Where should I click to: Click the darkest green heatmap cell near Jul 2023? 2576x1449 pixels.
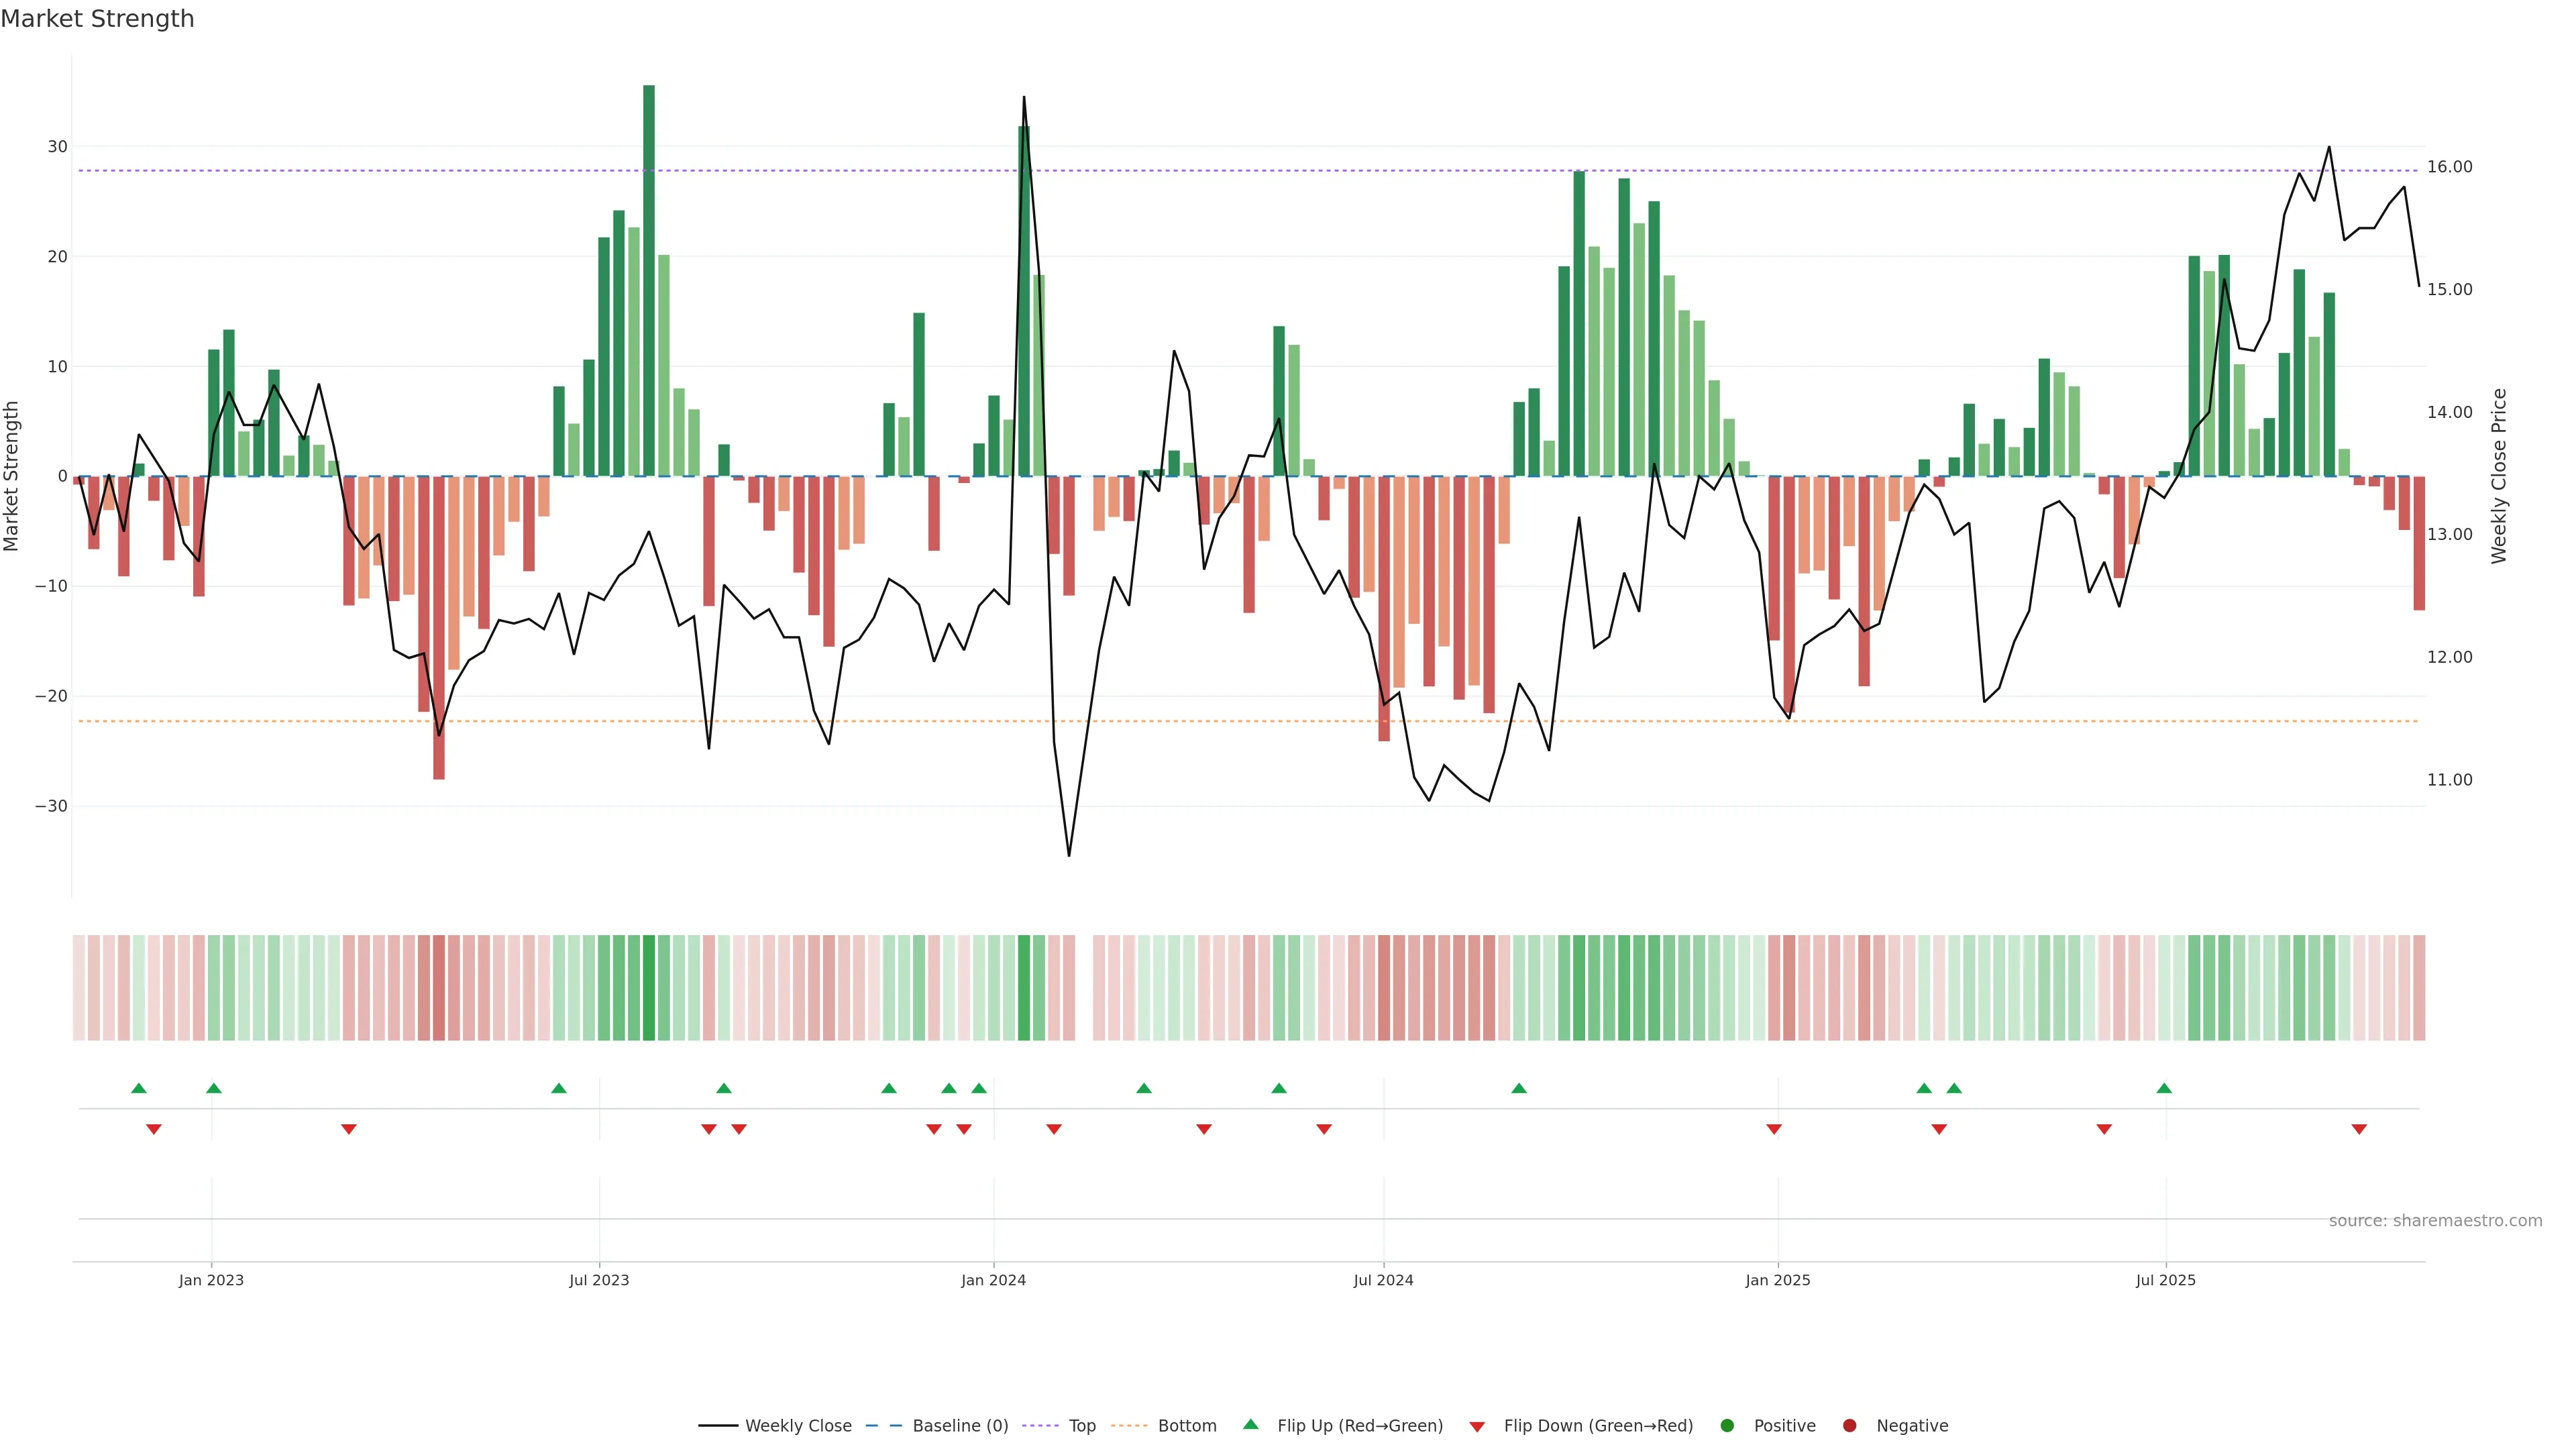649,987
